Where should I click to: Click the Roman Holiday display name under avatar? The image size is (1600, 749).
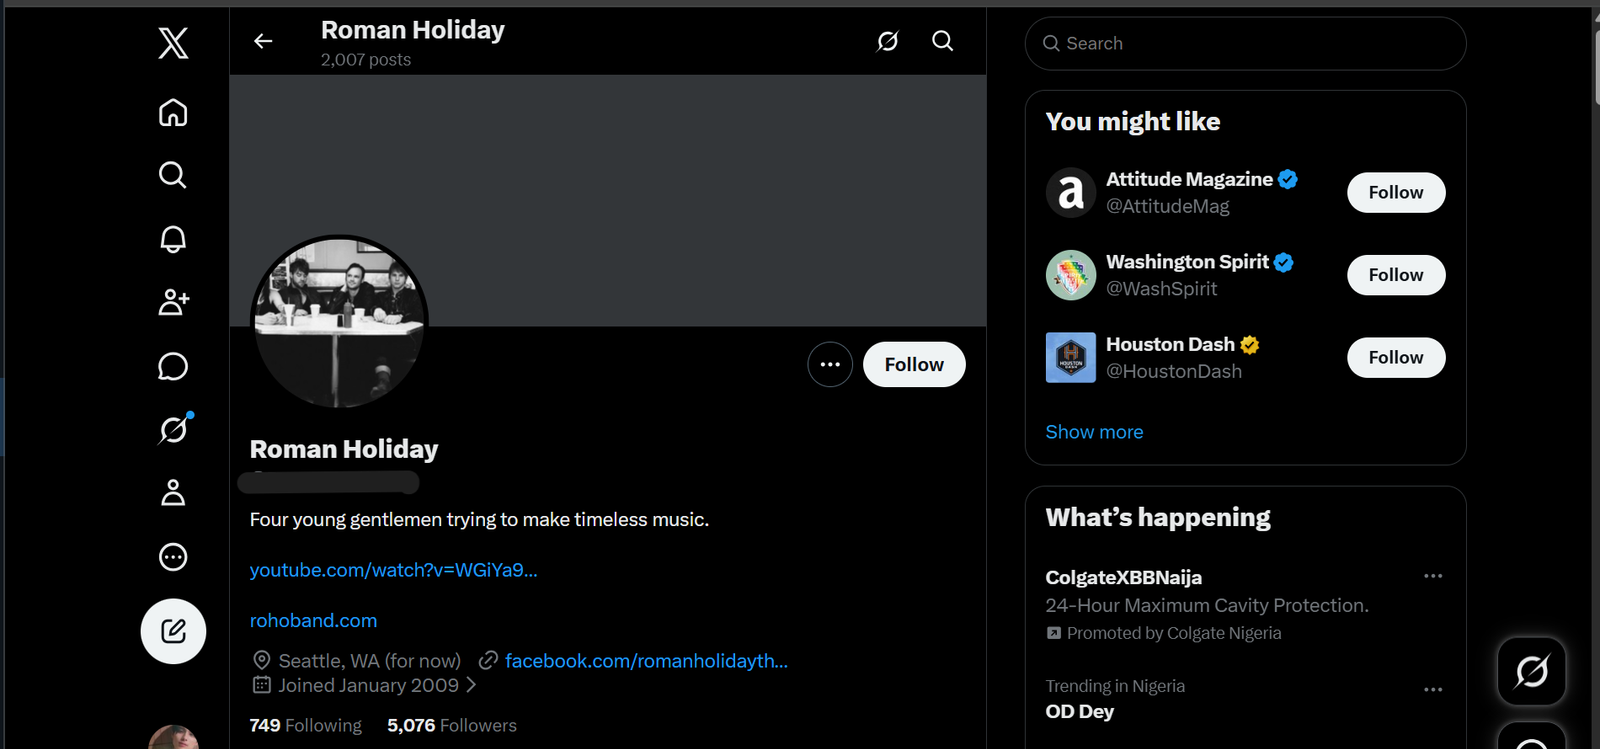[x=344, y=449]
